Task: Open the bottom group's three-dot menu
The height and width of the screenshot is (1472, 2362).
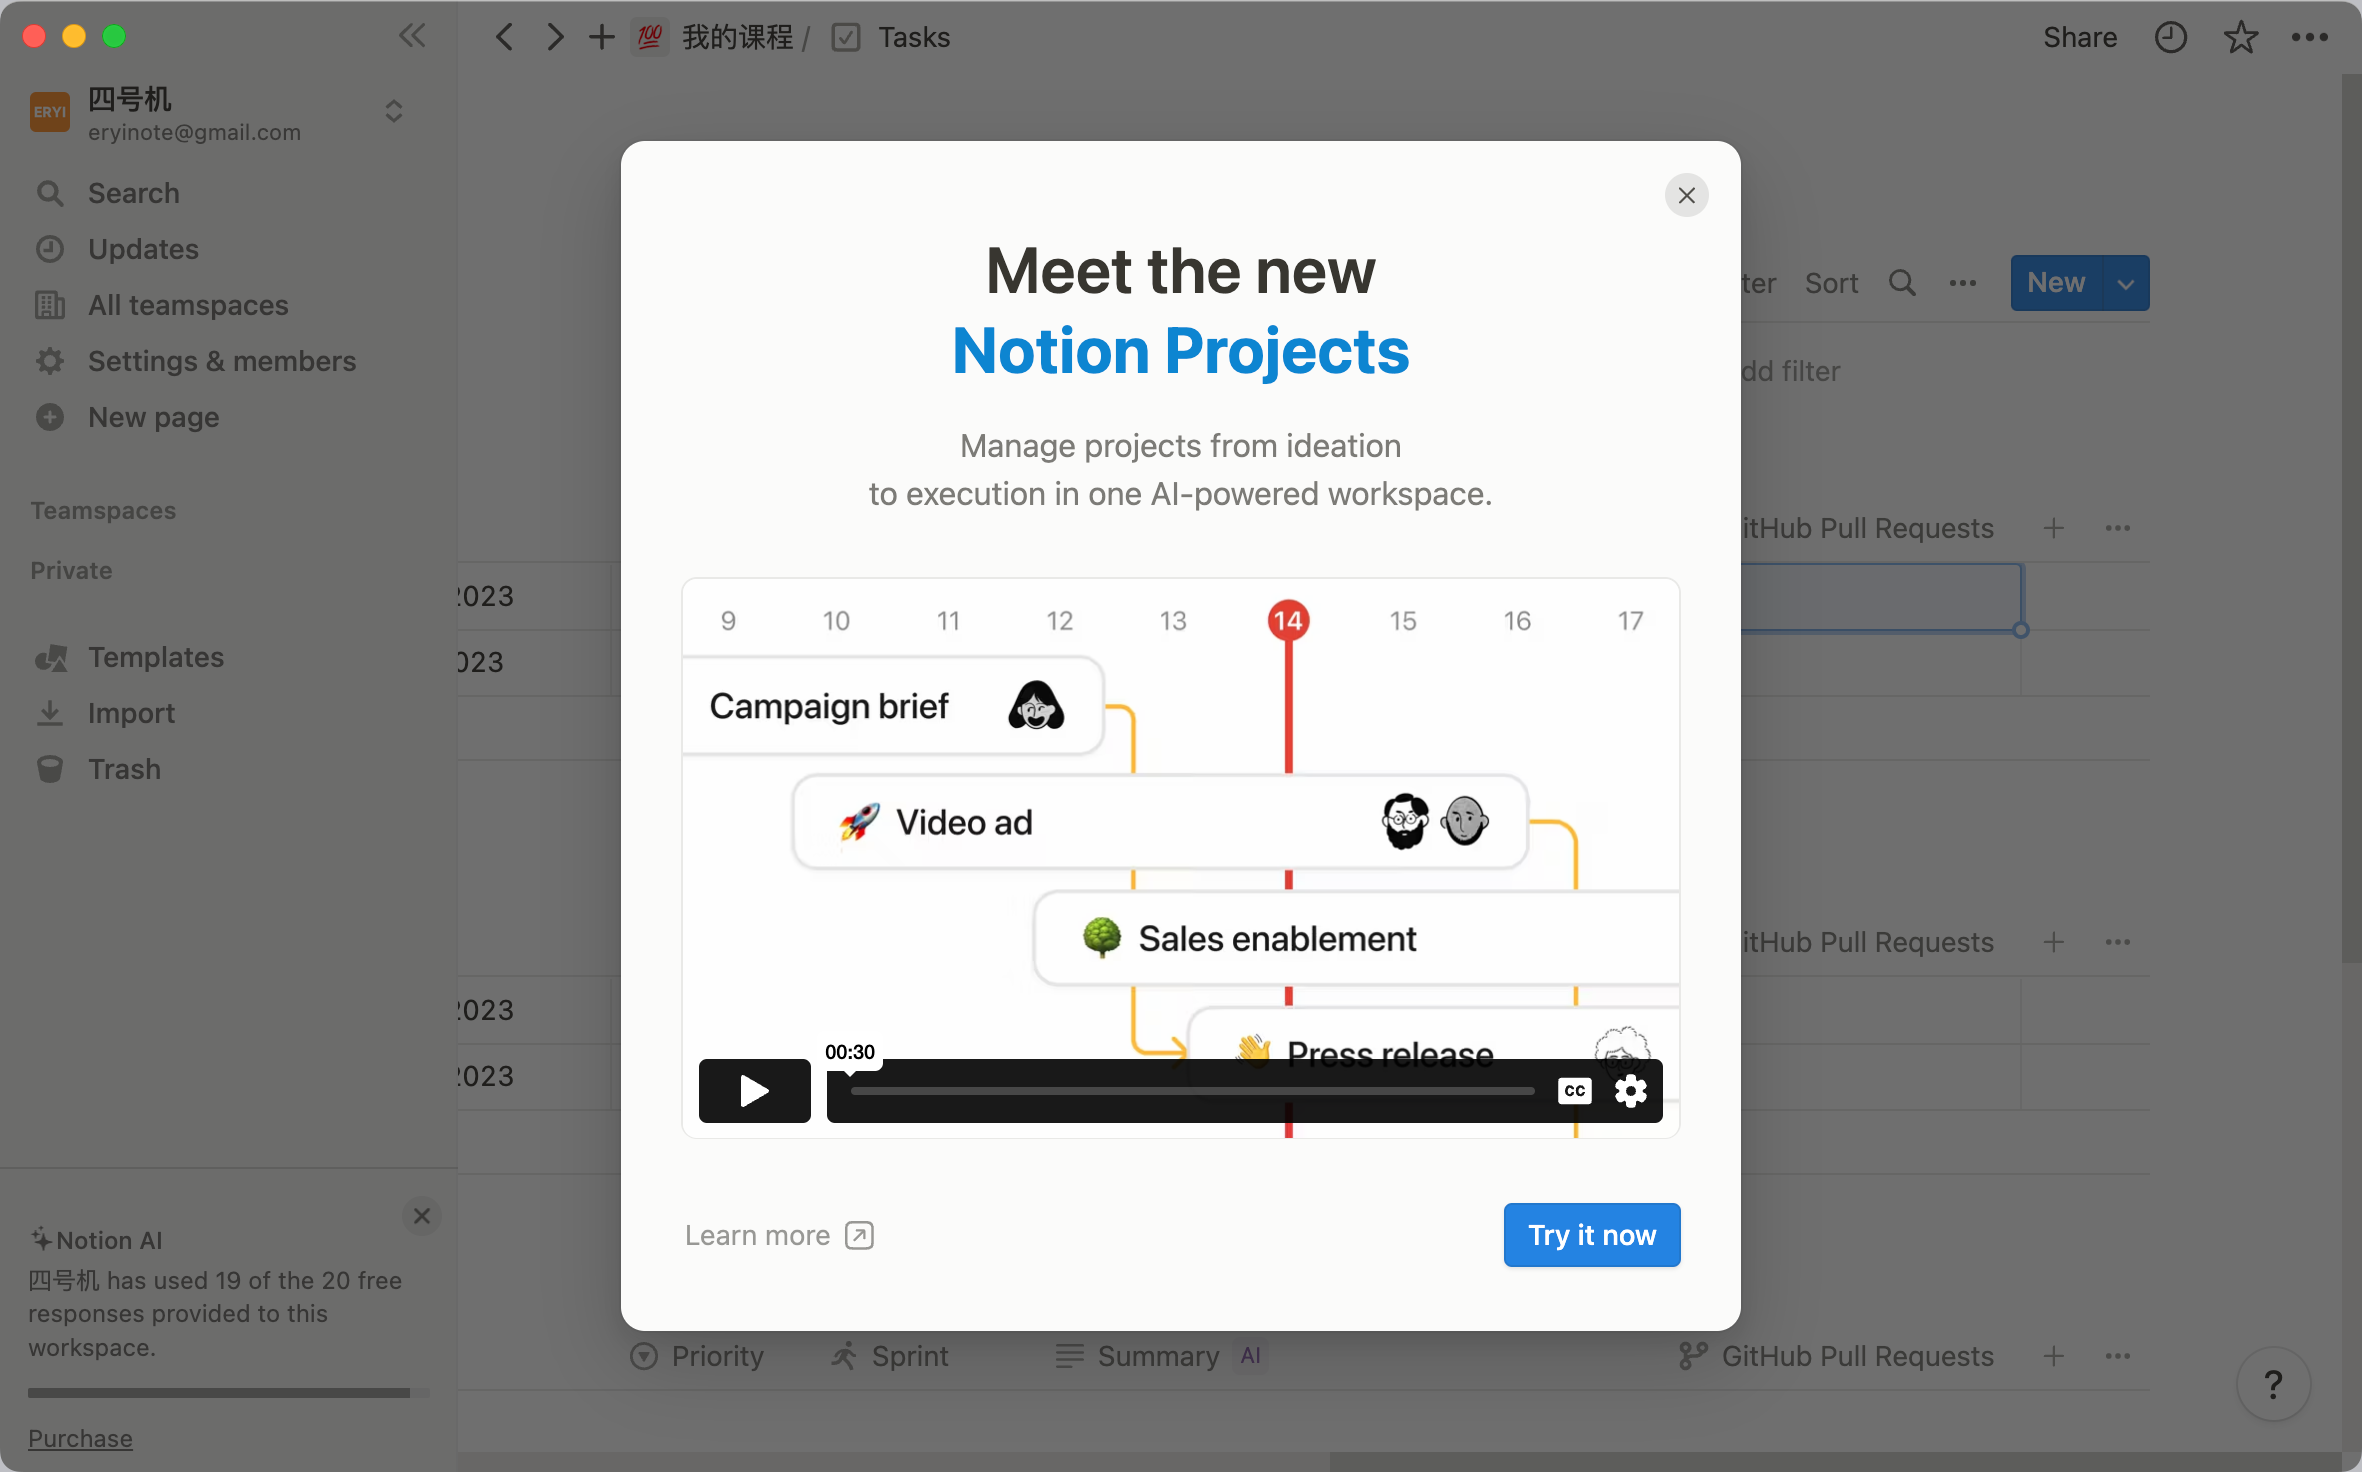Action: [x=2118, y=1356]
